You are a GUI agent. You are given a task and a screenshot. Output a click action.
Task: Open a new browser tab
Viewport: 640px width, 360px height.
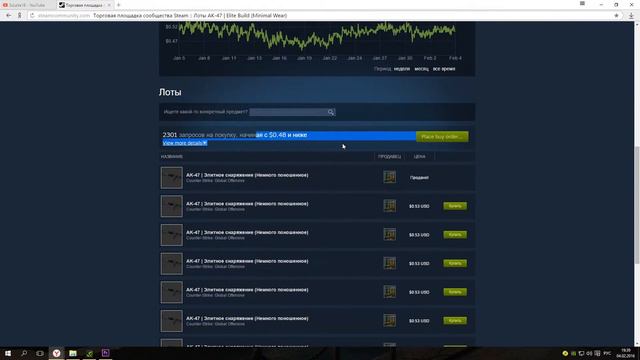point(119,5)
